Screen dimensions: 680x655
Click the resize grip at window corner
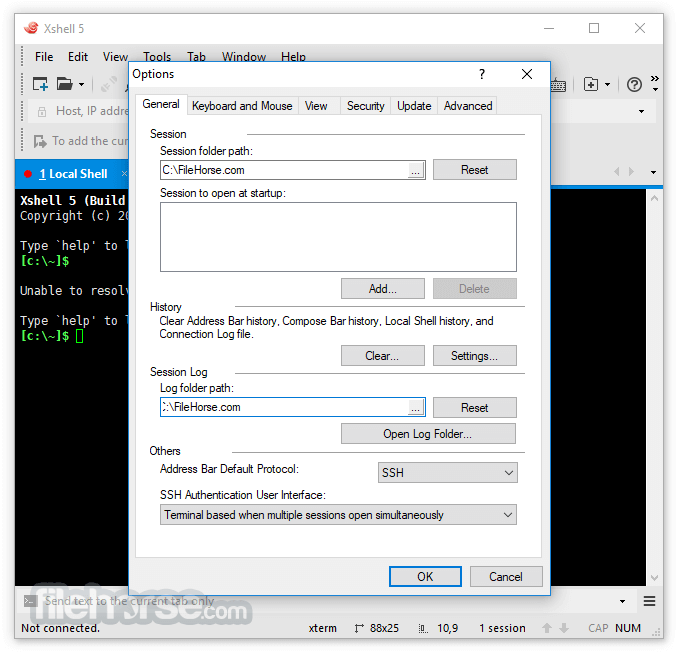(x=658, y=632)
